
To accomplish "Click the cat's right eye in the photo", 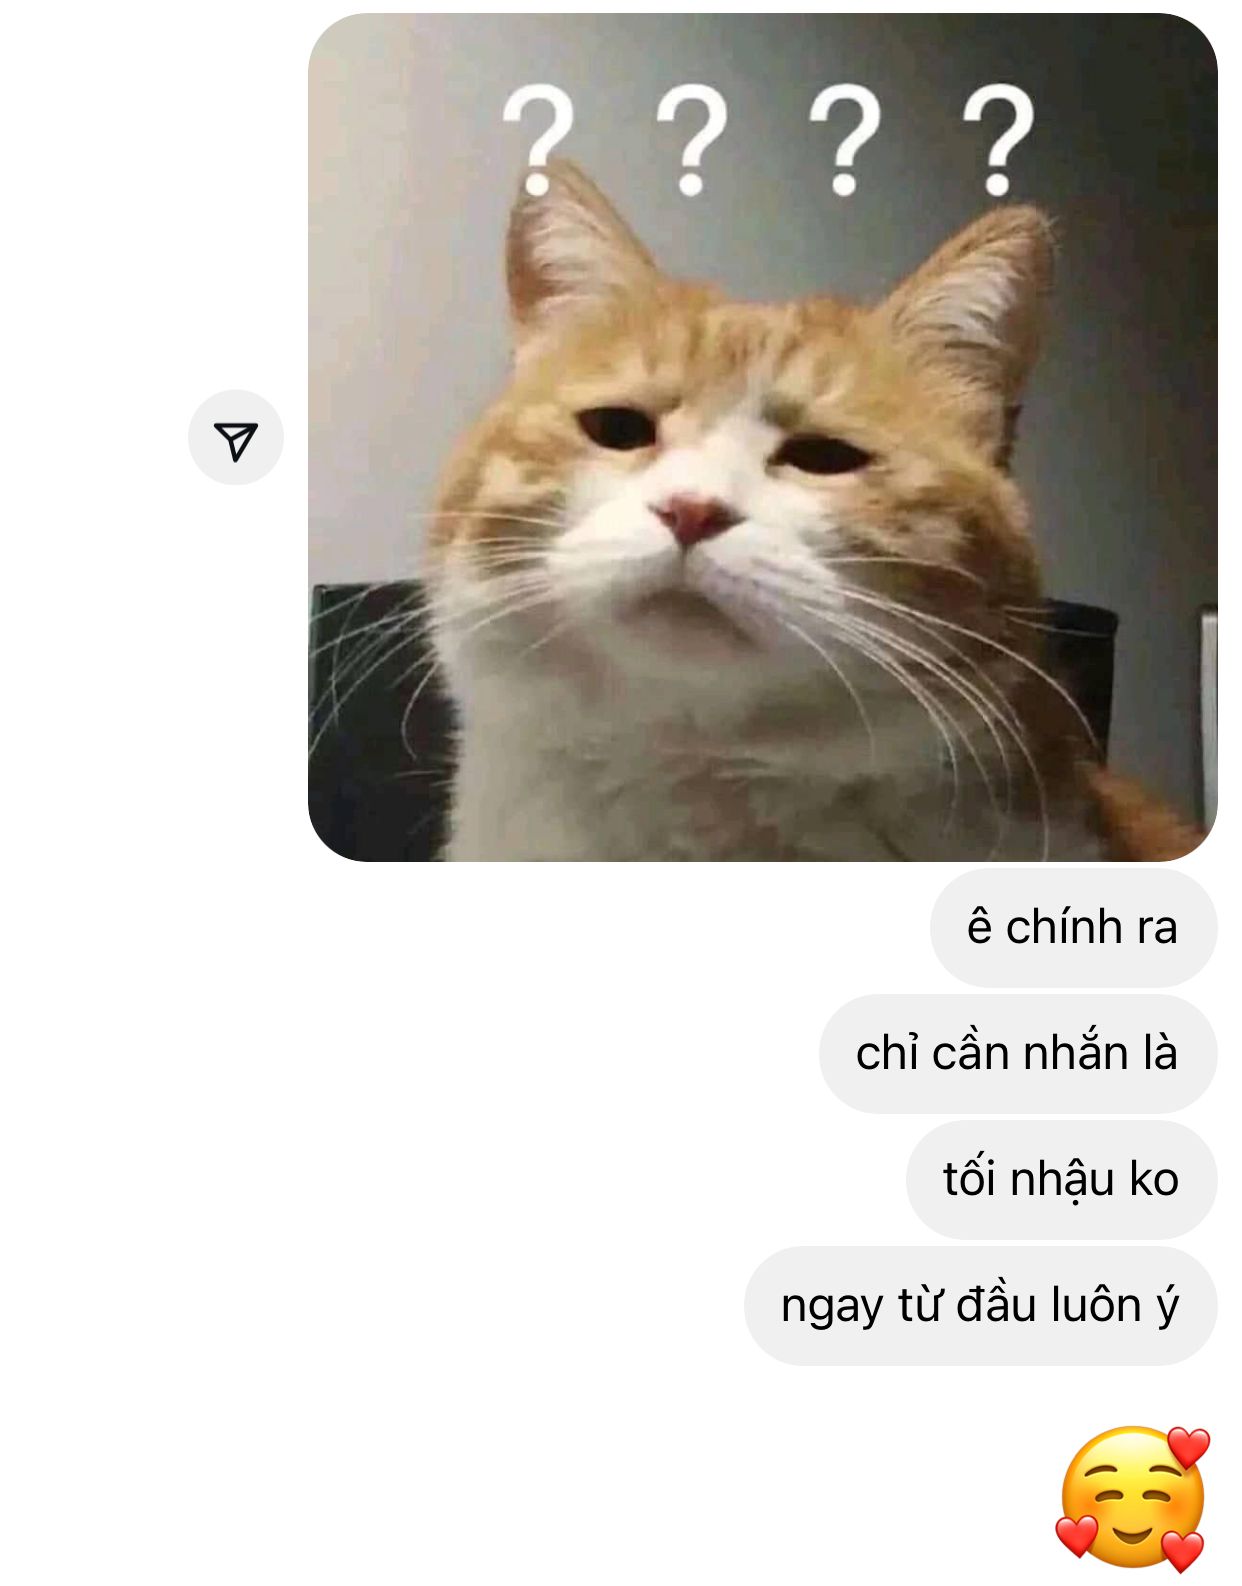I will click(823, 454).
